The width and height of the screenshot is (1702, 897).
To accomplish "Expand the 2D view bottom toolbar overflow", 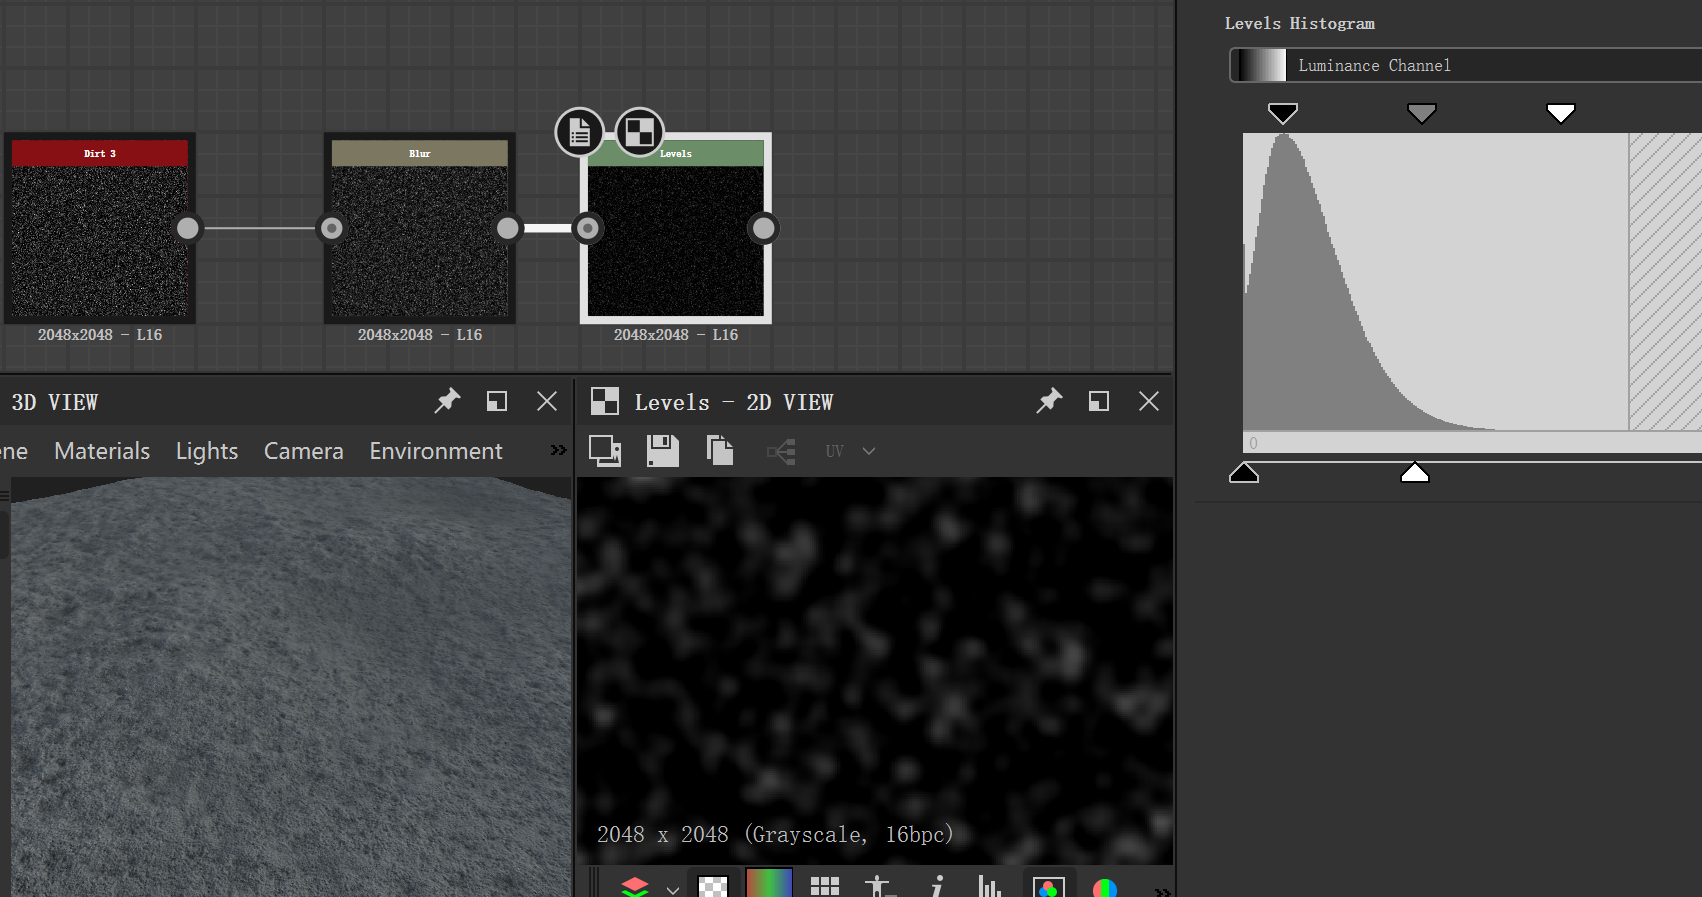I will click(1162, 891).
